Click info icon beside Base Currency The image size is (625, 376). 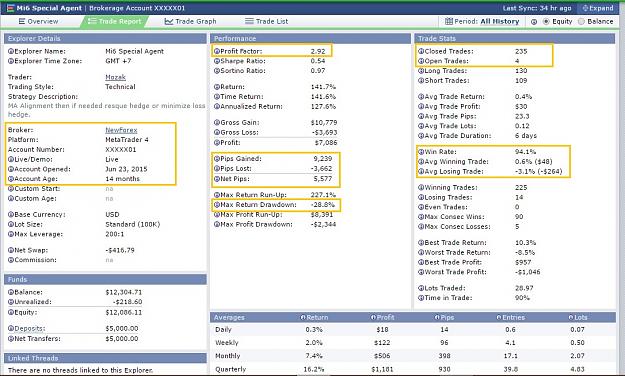pos(11,215)
